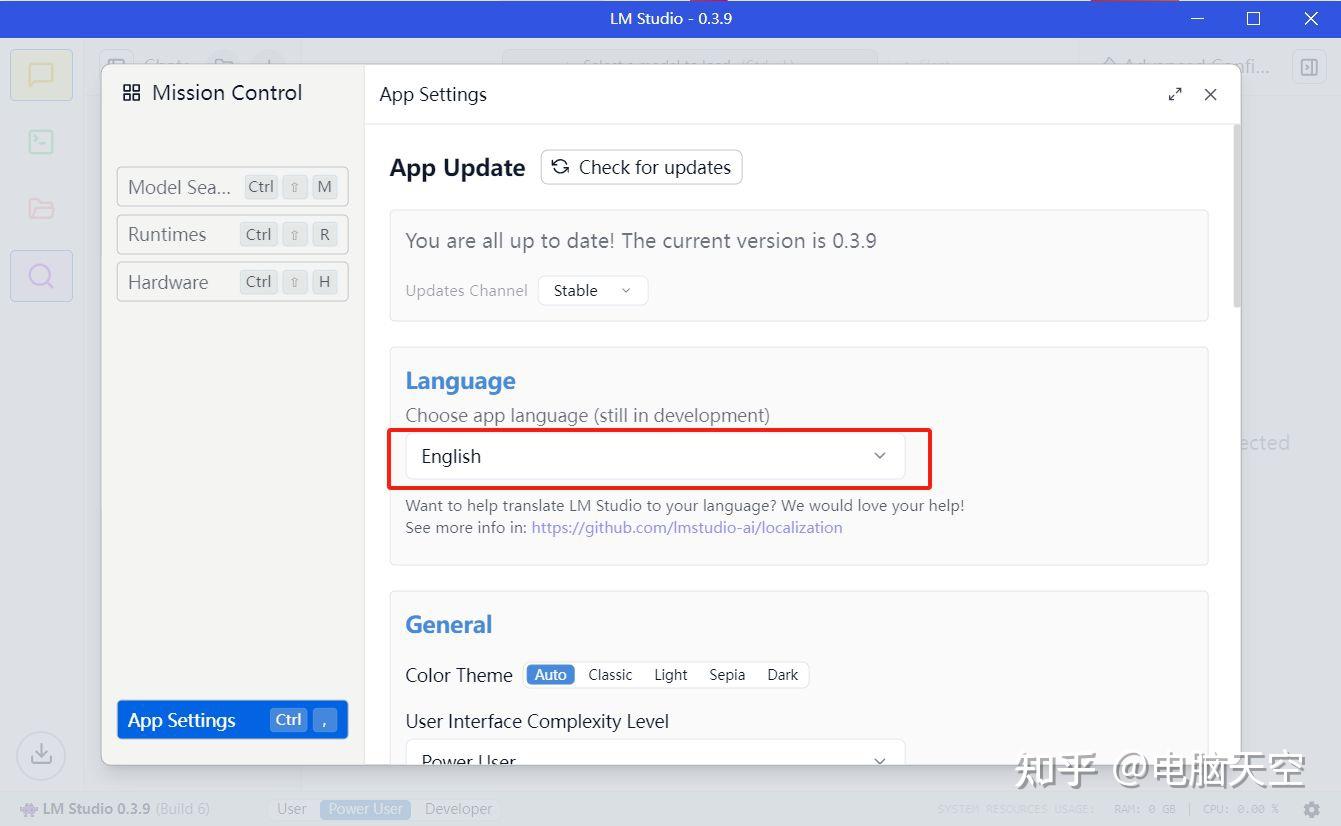This screenshot has height=826, width=1341.
Task: Switch status bar mode to User
Action: click(x=292, y=809)
